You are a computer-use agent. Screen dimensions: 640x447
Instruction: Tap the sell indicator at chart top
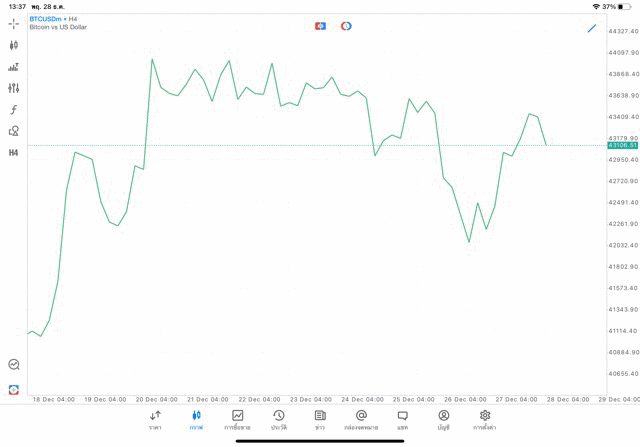tap(320, 26)
